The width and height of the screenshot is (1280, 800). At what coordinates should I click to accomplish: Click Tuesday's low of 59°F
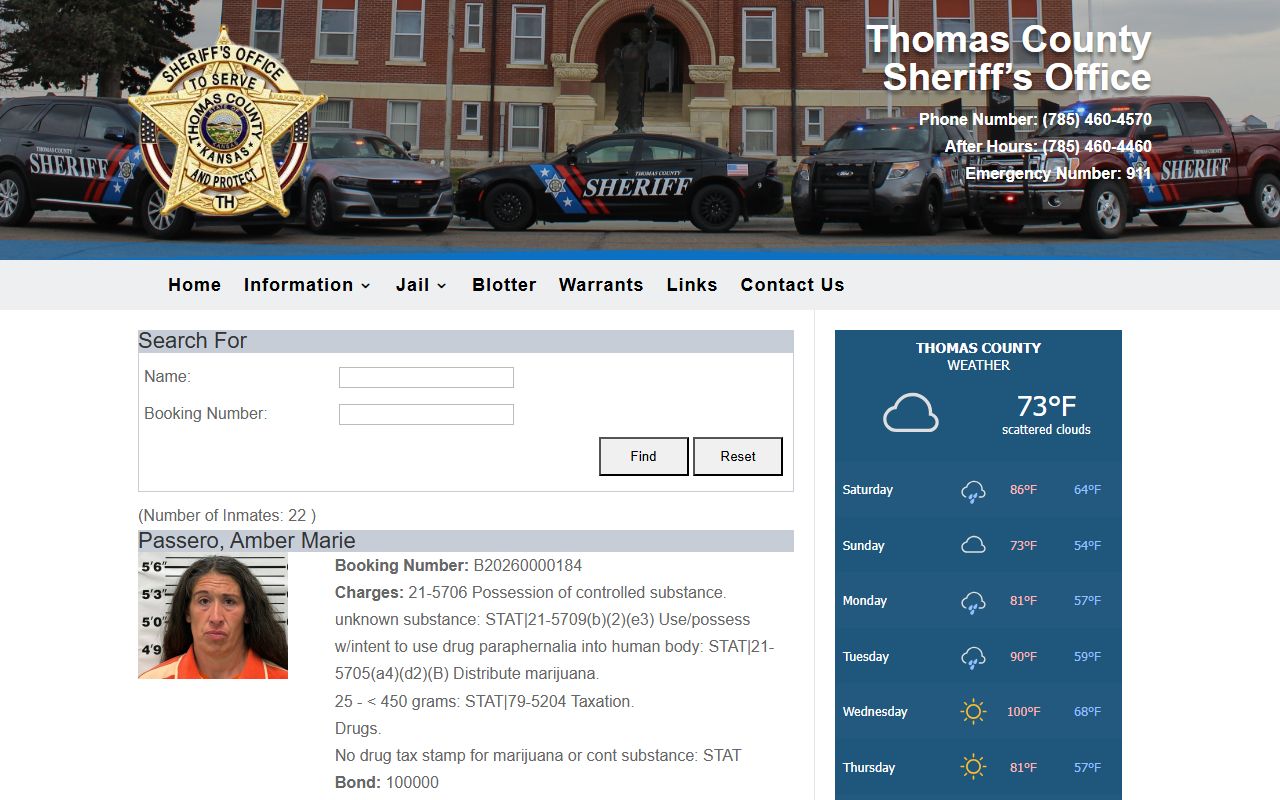pyautogui.click(x=1087, y=657)
